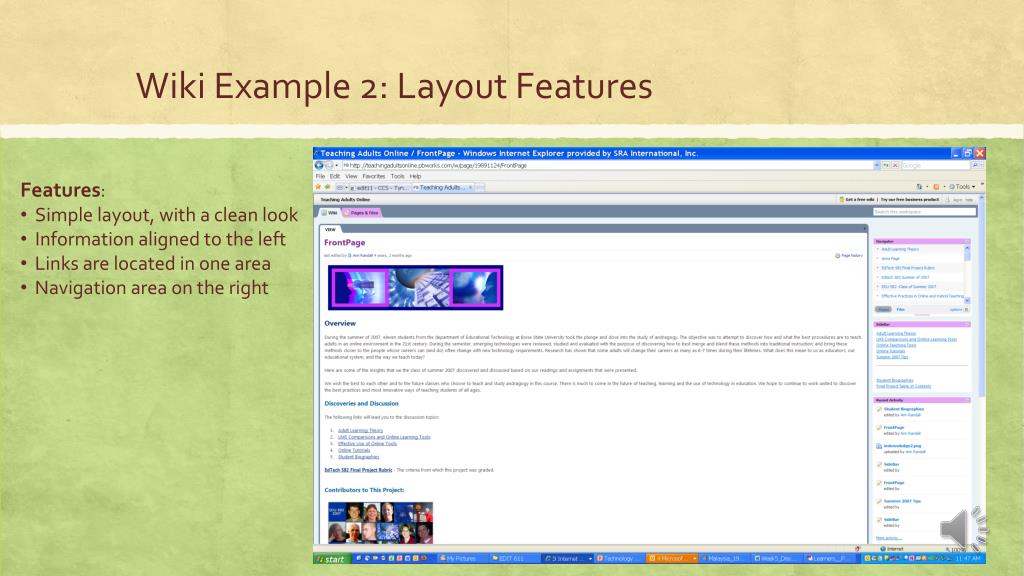This screenshot has width=1024, height=576.
Task: Open the EdTech 582 Final Project Rubric link
Action: click(x=359, y=470)
